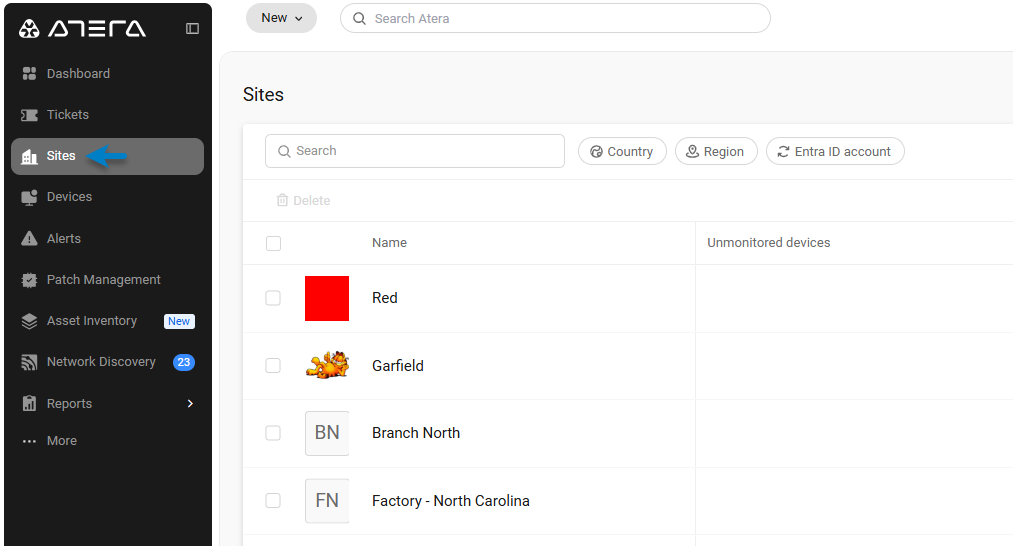Open Patch Management gear icon
The width and height of the screenshot is (1013, 546).
click(29, 280)
